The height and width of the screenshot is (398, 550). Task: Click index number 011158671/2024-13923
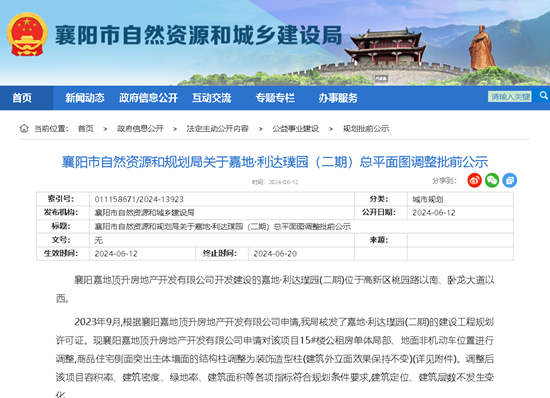pyautogui.click(x=139, y=199)
